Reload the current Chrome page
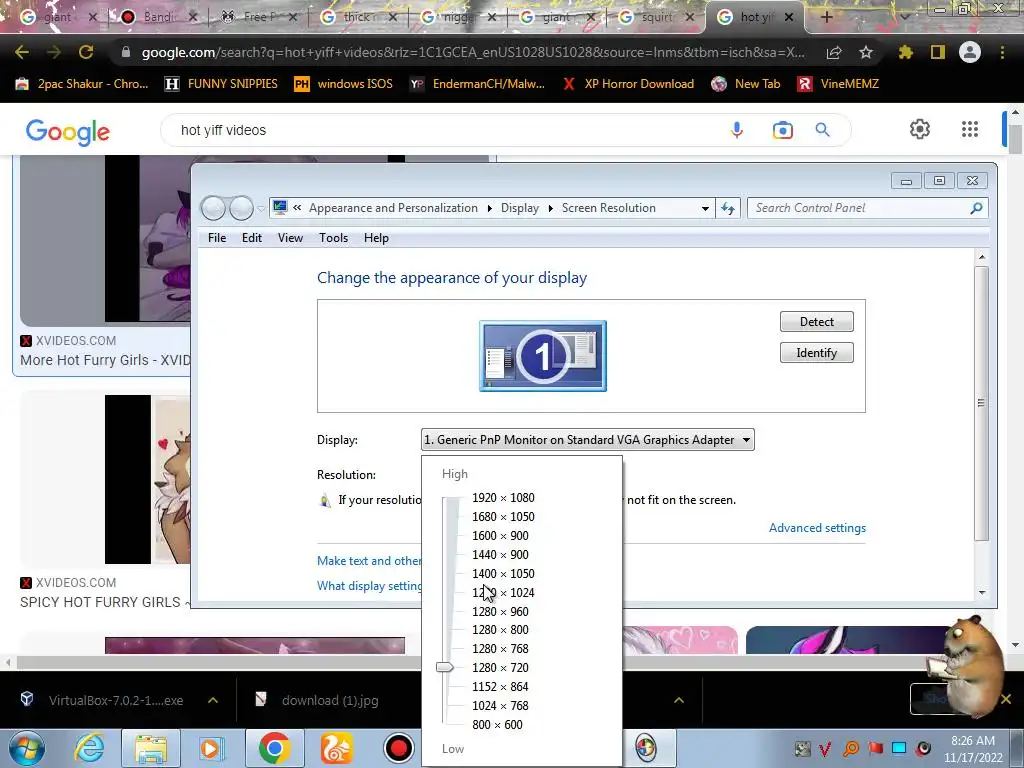 pos(86,52)
